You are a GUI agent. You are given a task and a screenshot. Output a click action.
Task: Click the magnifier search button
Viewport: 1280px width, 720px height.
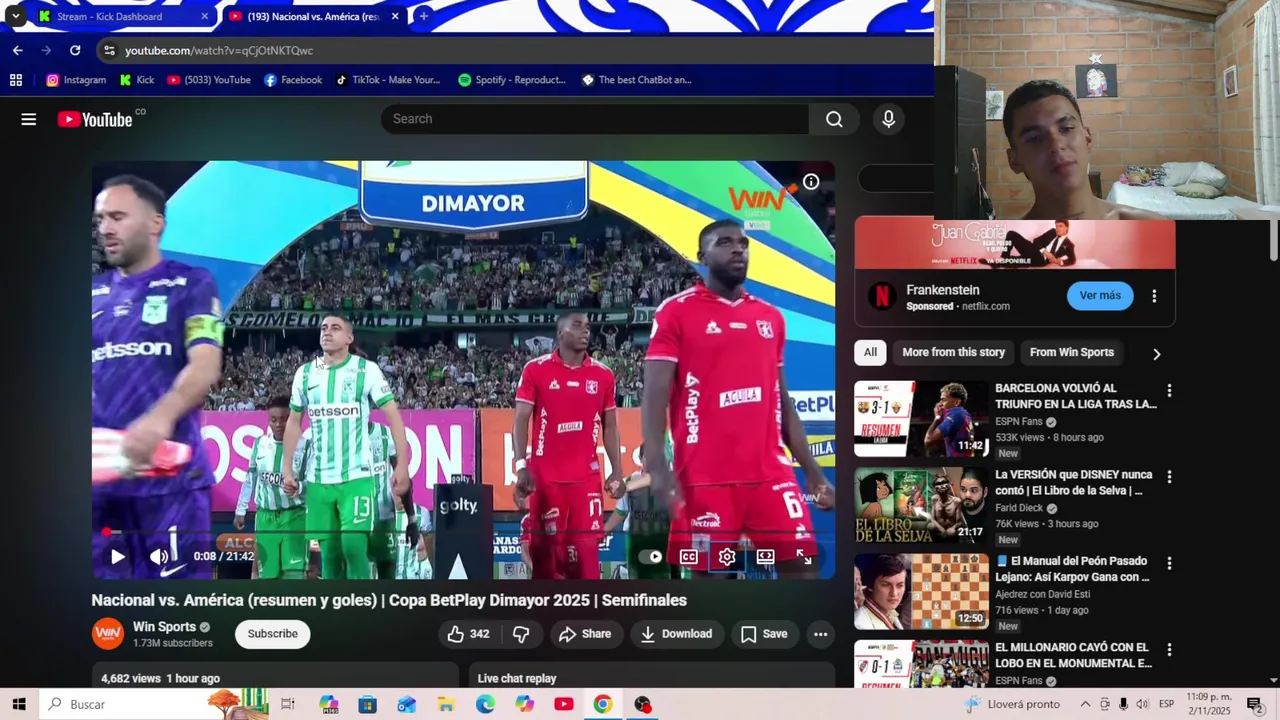point(834,119)
